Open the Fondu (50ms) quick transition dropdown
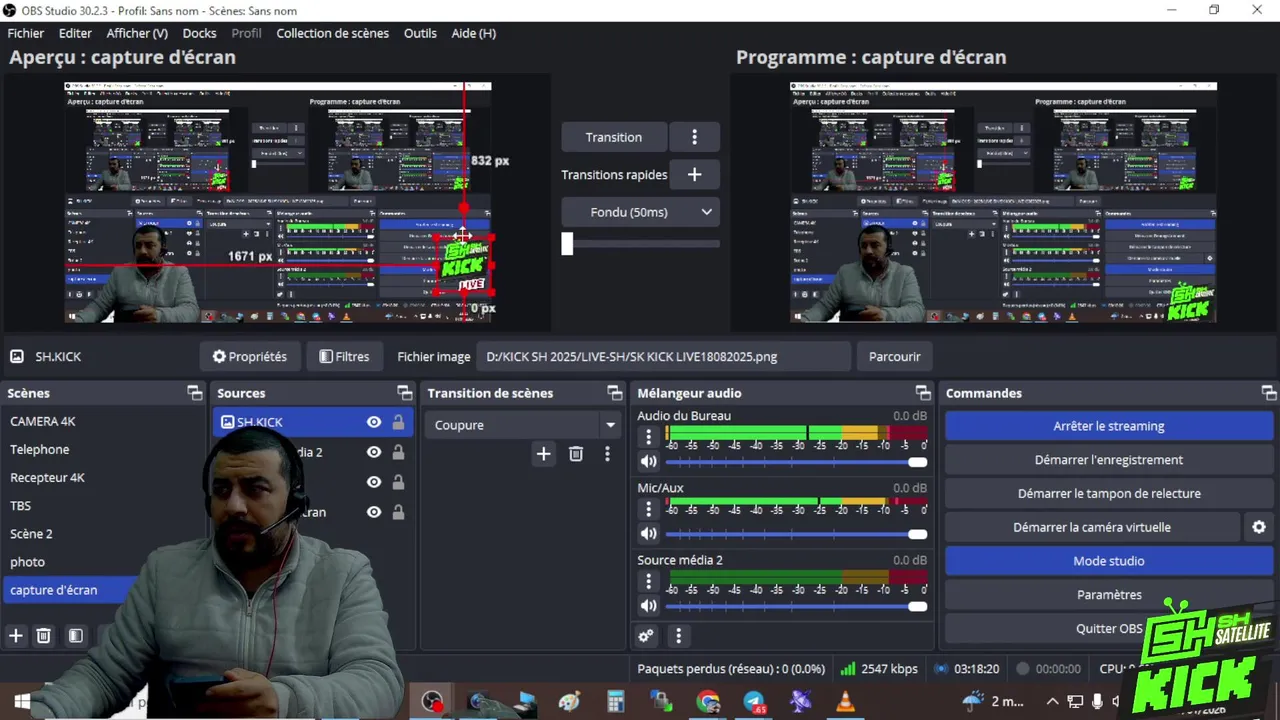 (x=640, y=212)
